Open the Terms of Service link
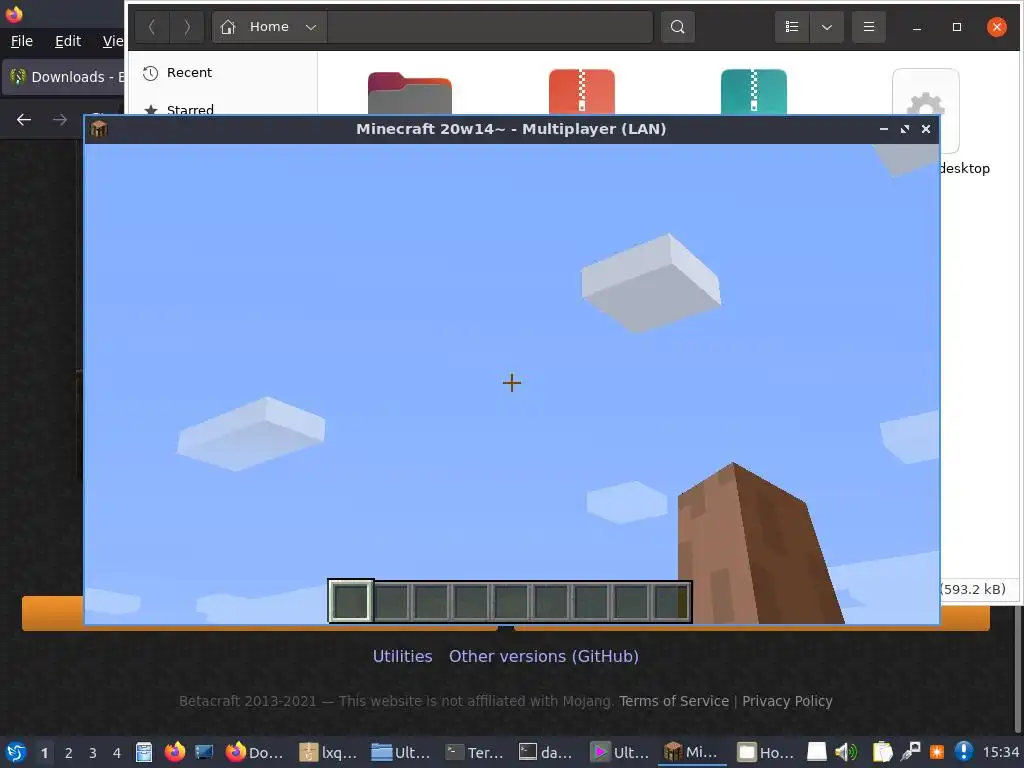 pyautogui.click(x=674, y=701)
